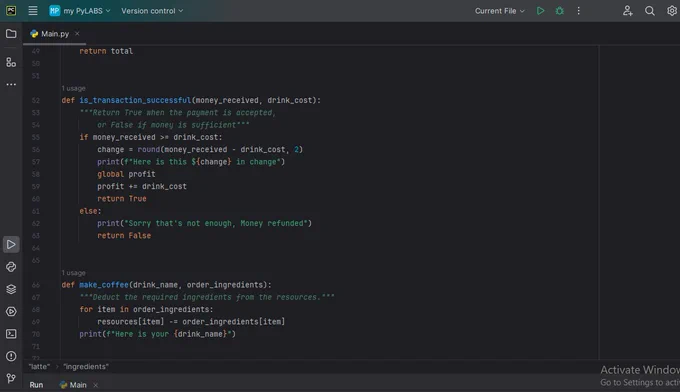Open the Current File run configuration dropdown
This screenshot has width=680, height=392.
(x=500, y=11)
